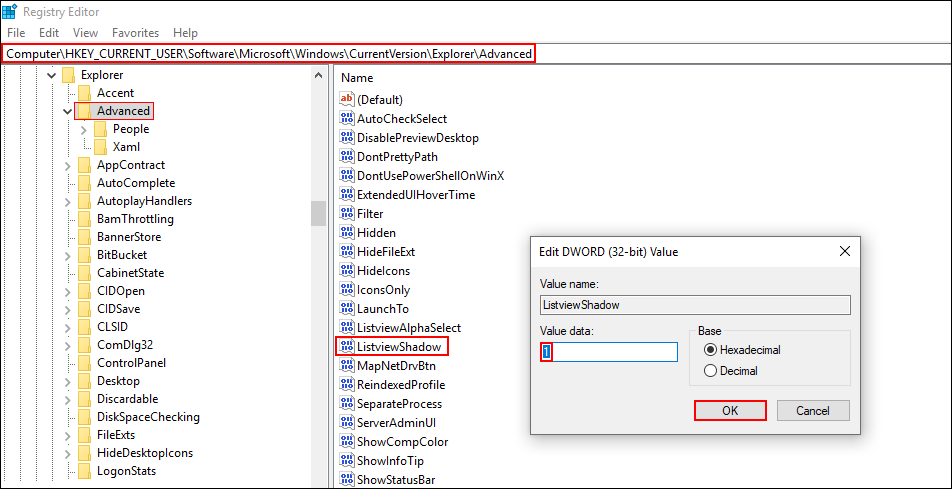
Task: Collapse the Advanced tree node
Action: (67, 111)
